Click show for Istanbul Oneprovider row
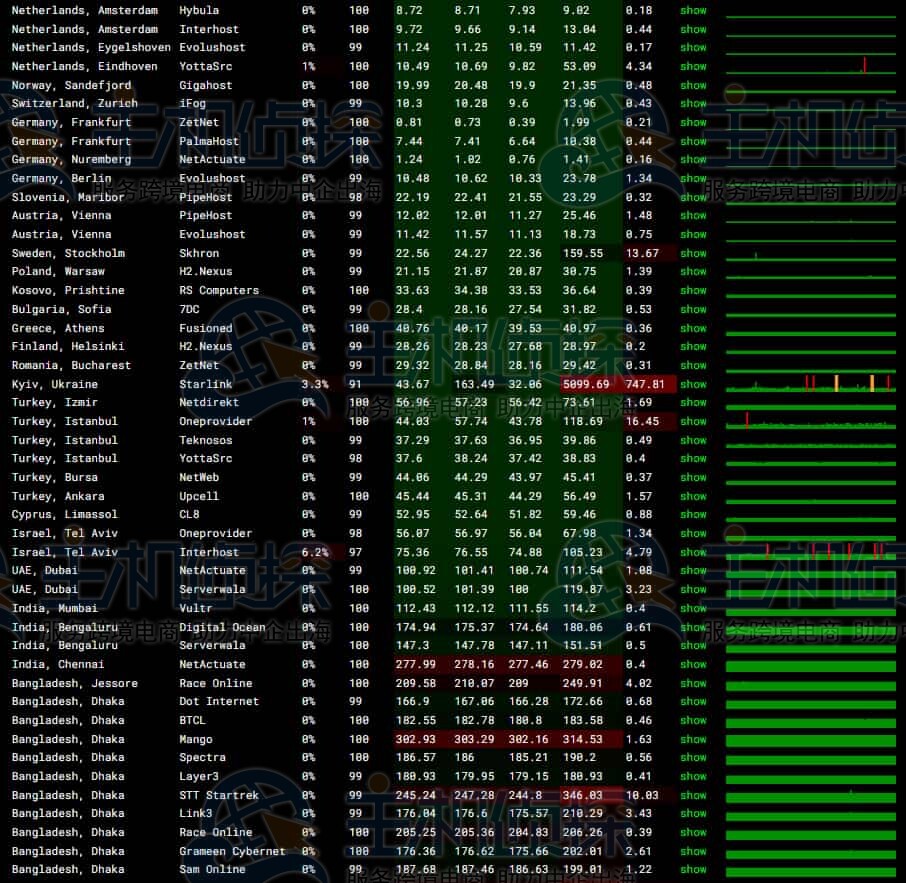 click(x=693, y=422)
